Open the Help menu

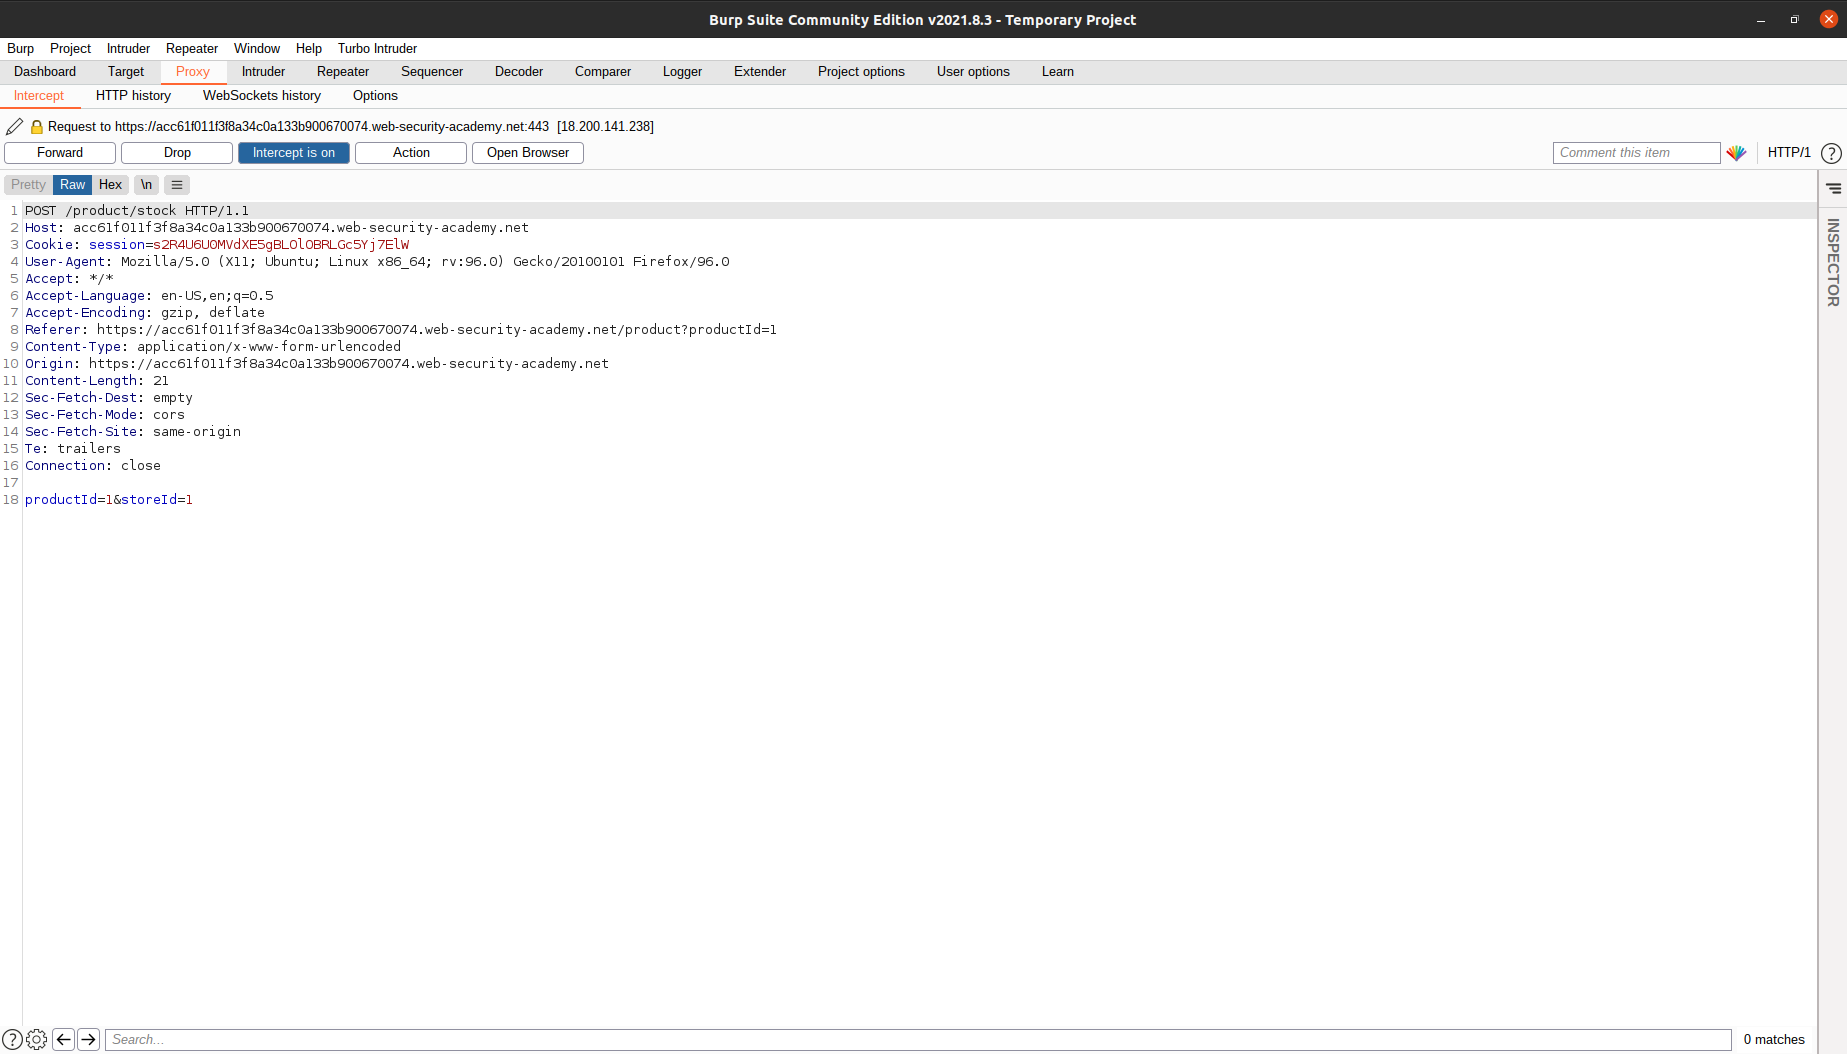[309, 49]
